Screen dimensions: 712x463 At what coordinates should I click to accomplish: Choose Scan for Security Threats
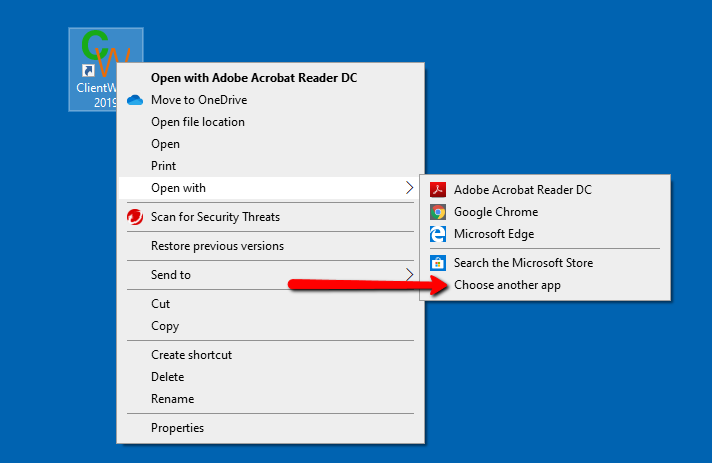coord(271,217)
